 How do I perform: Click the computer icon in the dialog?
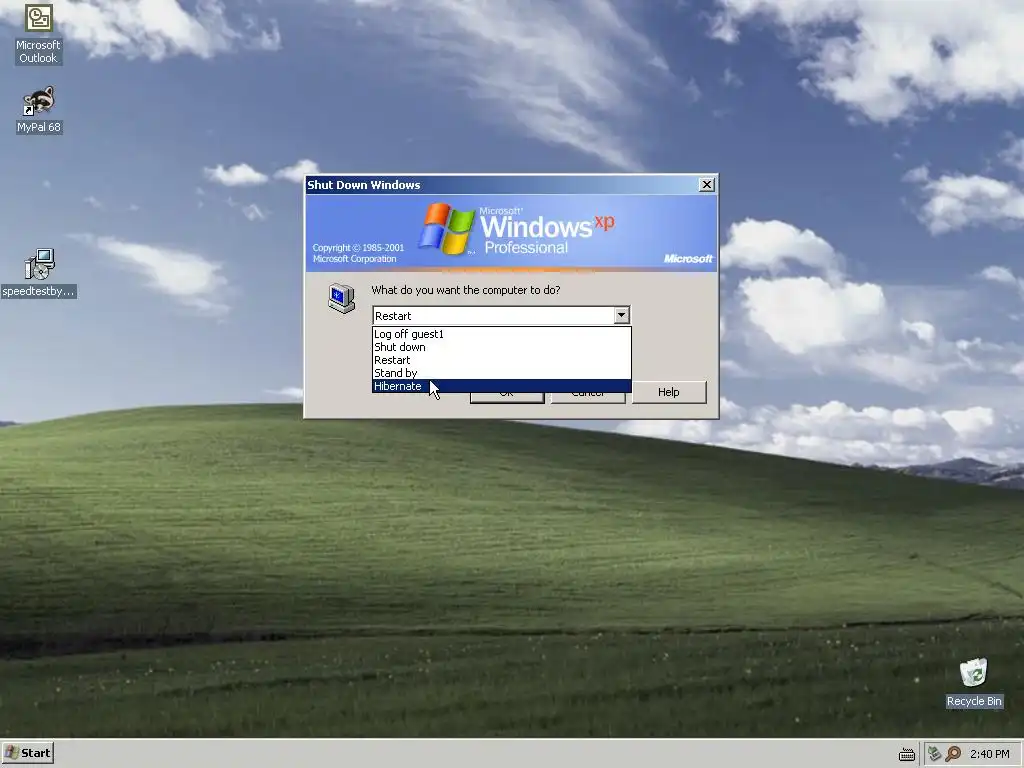point(342,298)
